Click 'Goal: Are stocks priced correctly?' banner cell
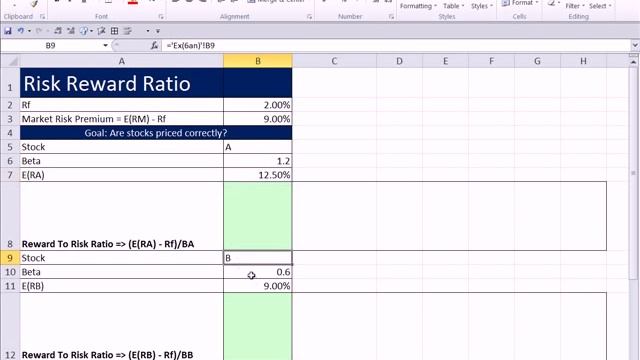The width and height of the screenshot is (640, 360). tap(156, 133)
